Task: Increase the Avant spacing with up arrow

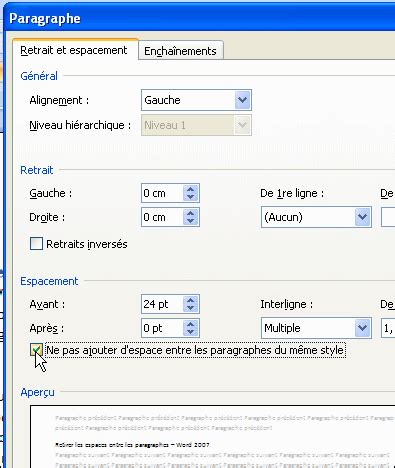Action: click(191, 300)
